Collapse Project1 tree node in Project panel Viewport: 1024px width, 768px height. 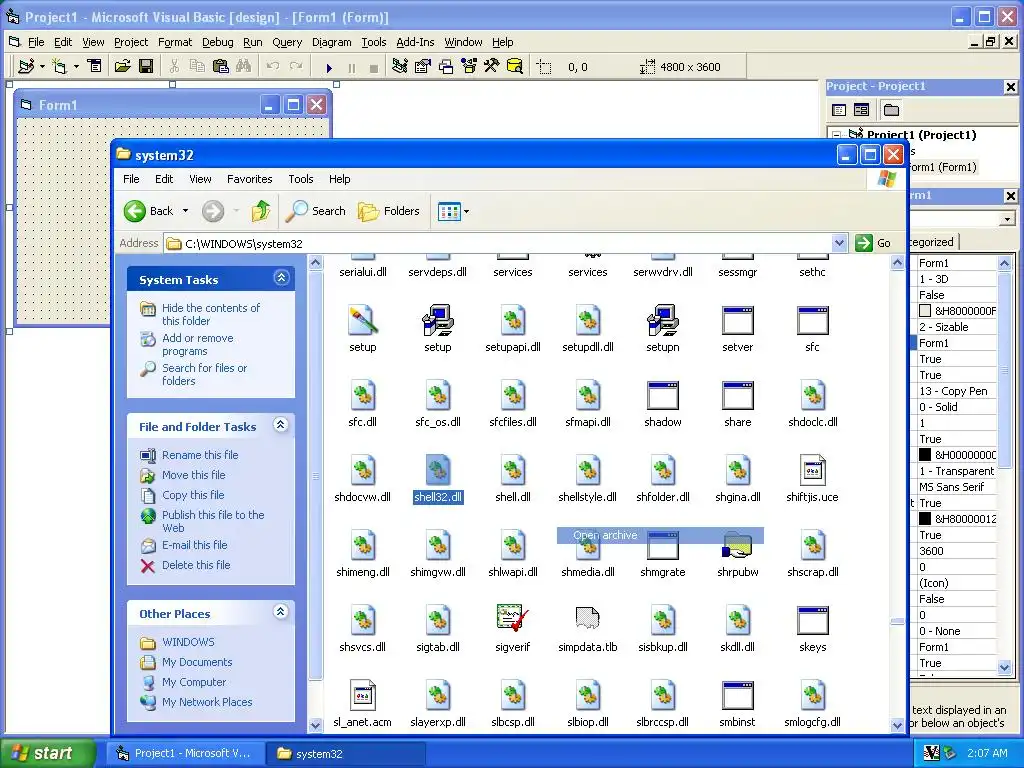[837, 135]
